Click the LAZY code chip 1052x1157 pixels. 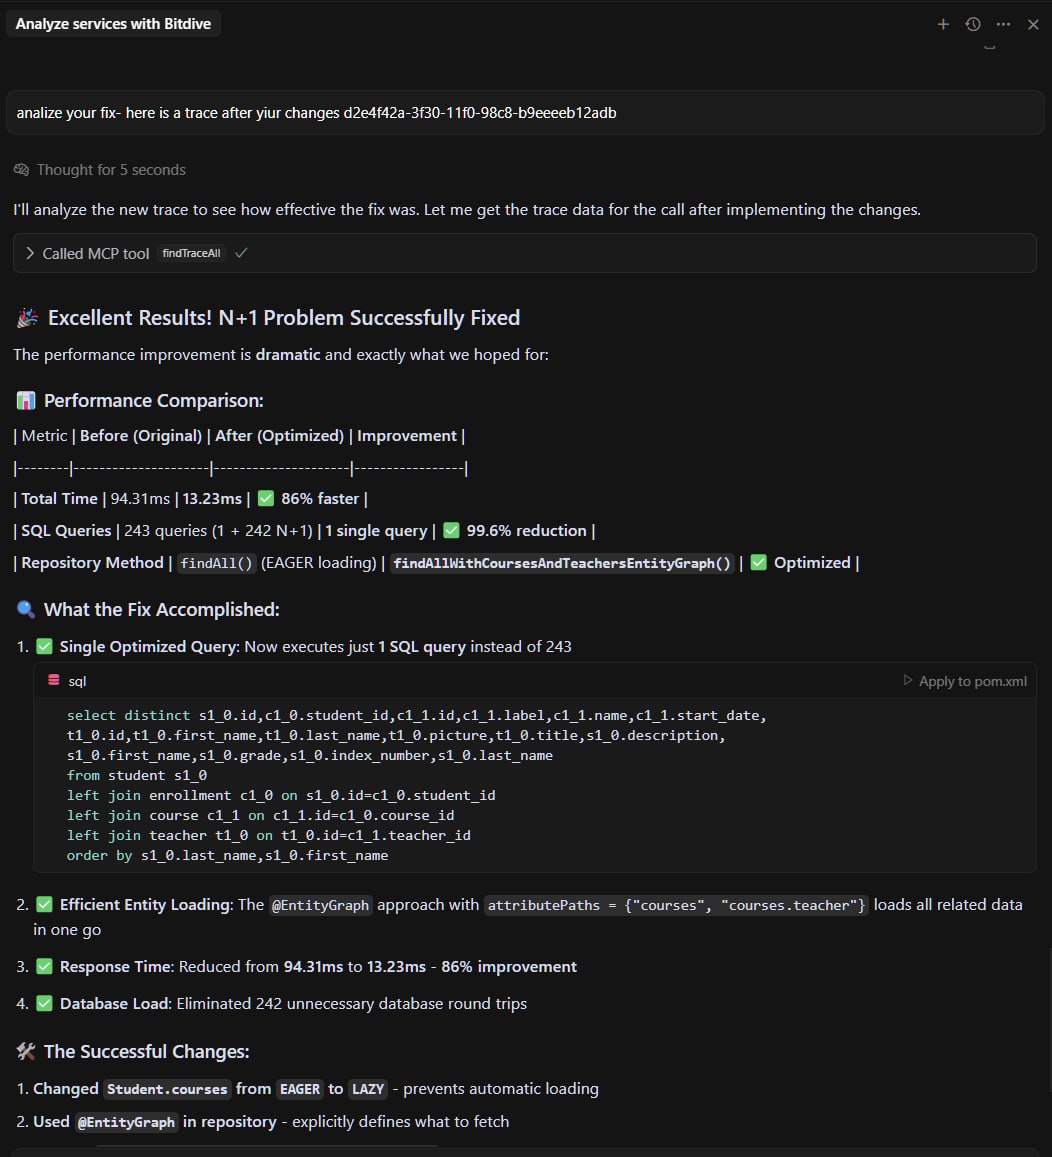click(367, 1089)
